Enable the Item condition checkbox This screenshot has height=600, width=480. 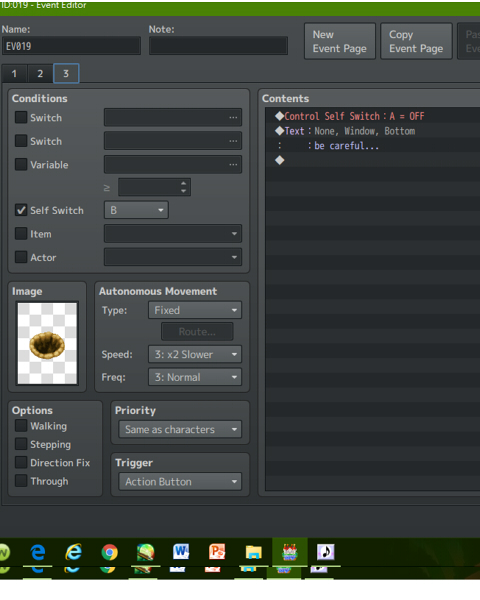coord(21,233)
